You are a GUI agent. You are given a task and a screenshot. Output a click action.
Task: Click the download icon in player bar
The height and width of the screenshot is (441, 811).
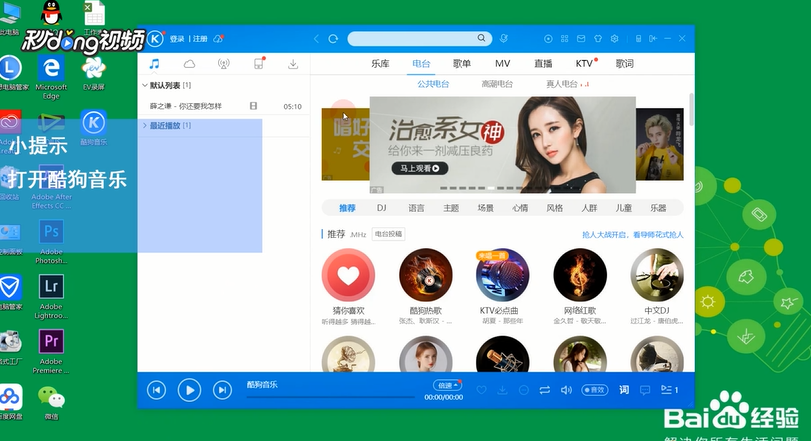coord(502,390)
